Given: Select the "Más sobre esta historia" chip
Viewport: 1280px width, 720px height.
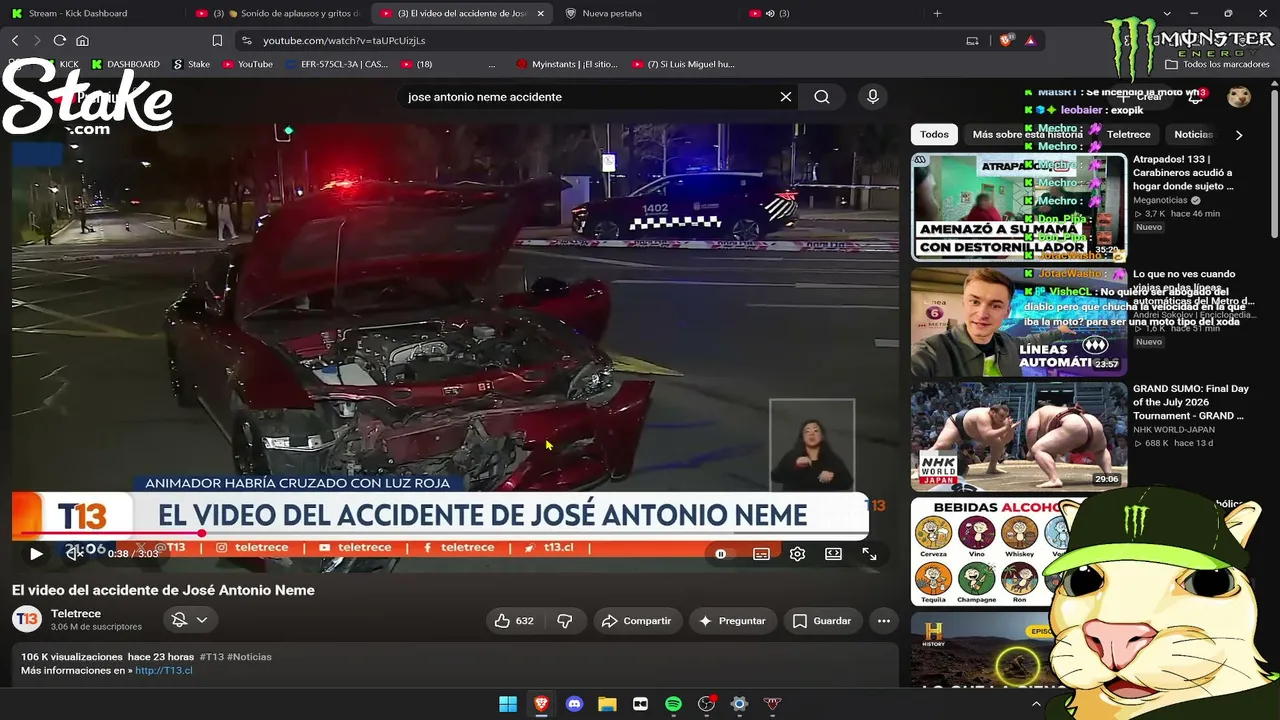Looking at the screenshot, I should [1028, 134].
